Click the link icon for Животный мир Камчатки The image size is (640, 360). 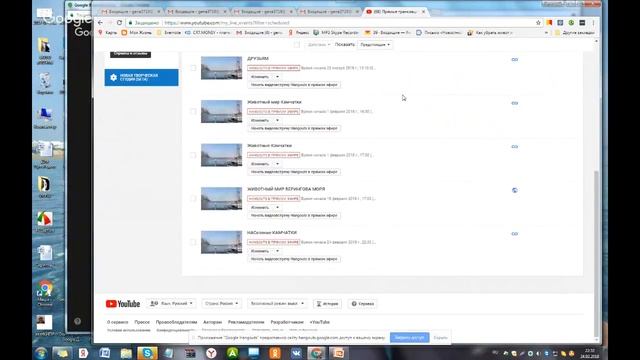coord(515,103)
